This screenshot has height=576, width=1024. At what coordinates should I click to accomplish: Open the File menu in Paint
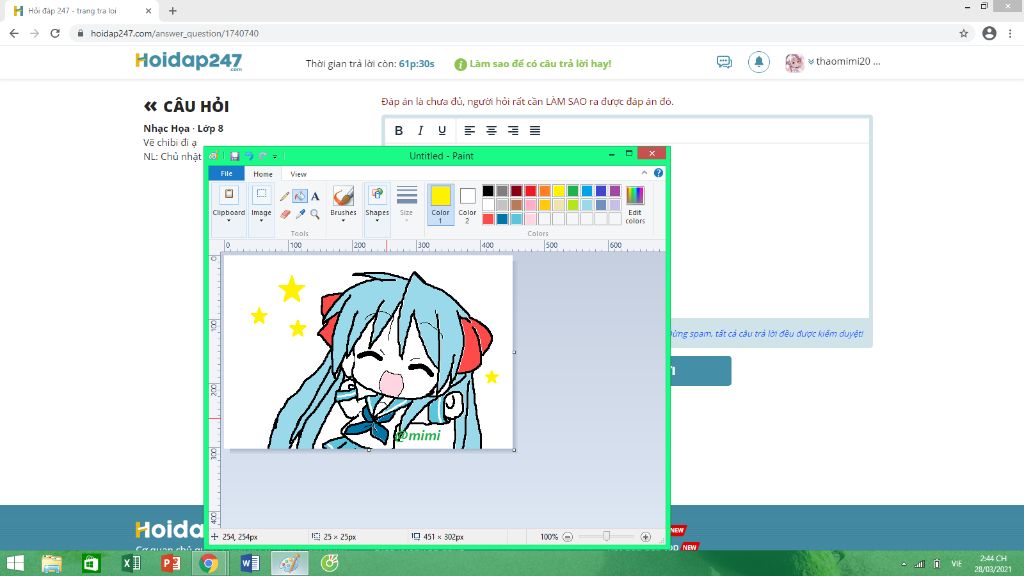coord(226,173)
